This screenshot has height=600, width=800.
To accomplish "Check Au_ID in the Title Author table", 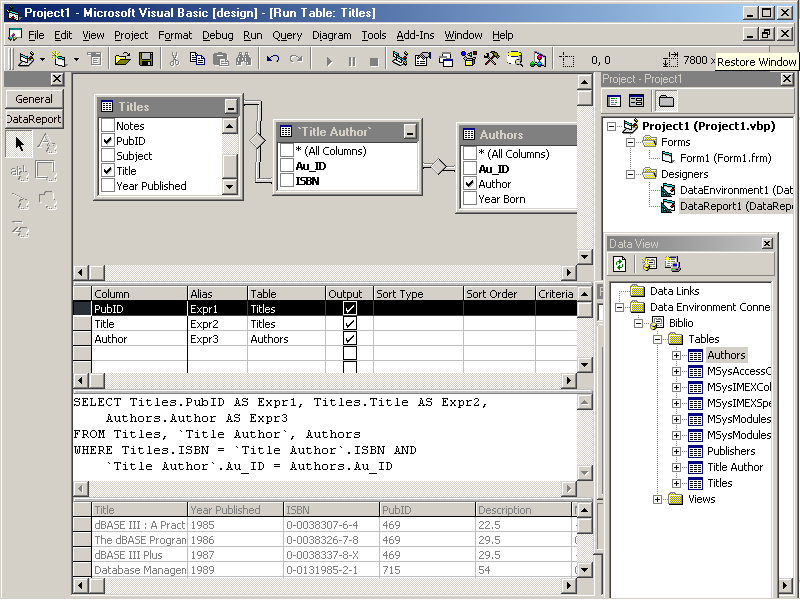I will pos(287,166).
